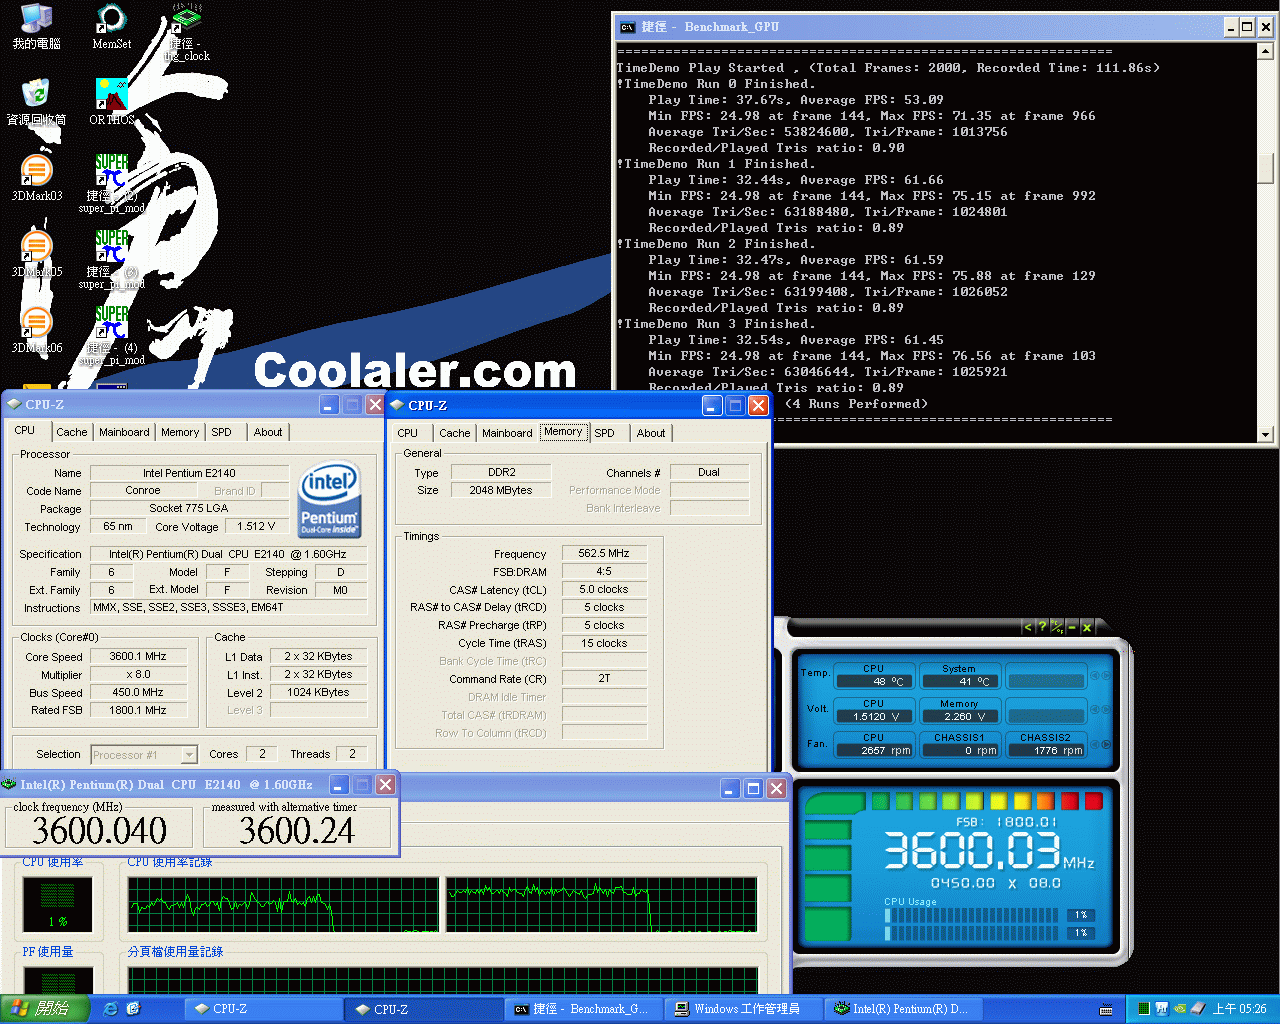
Task: Click the CPU temperature 48 °C reading
Action: (x=873, y=681)
